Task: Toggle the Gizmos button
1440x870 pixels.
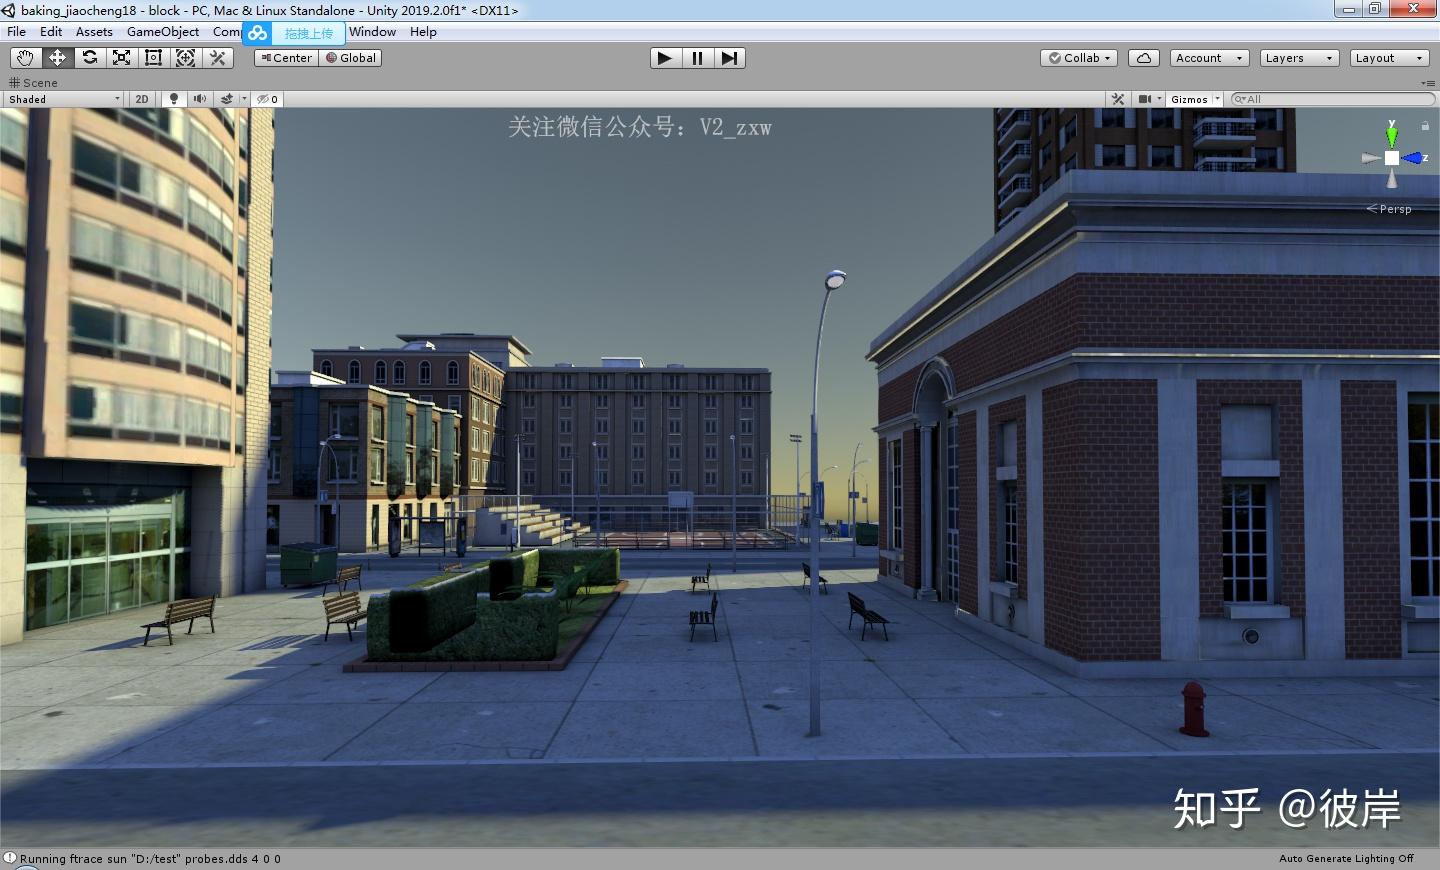Action: coord(1189,99)
